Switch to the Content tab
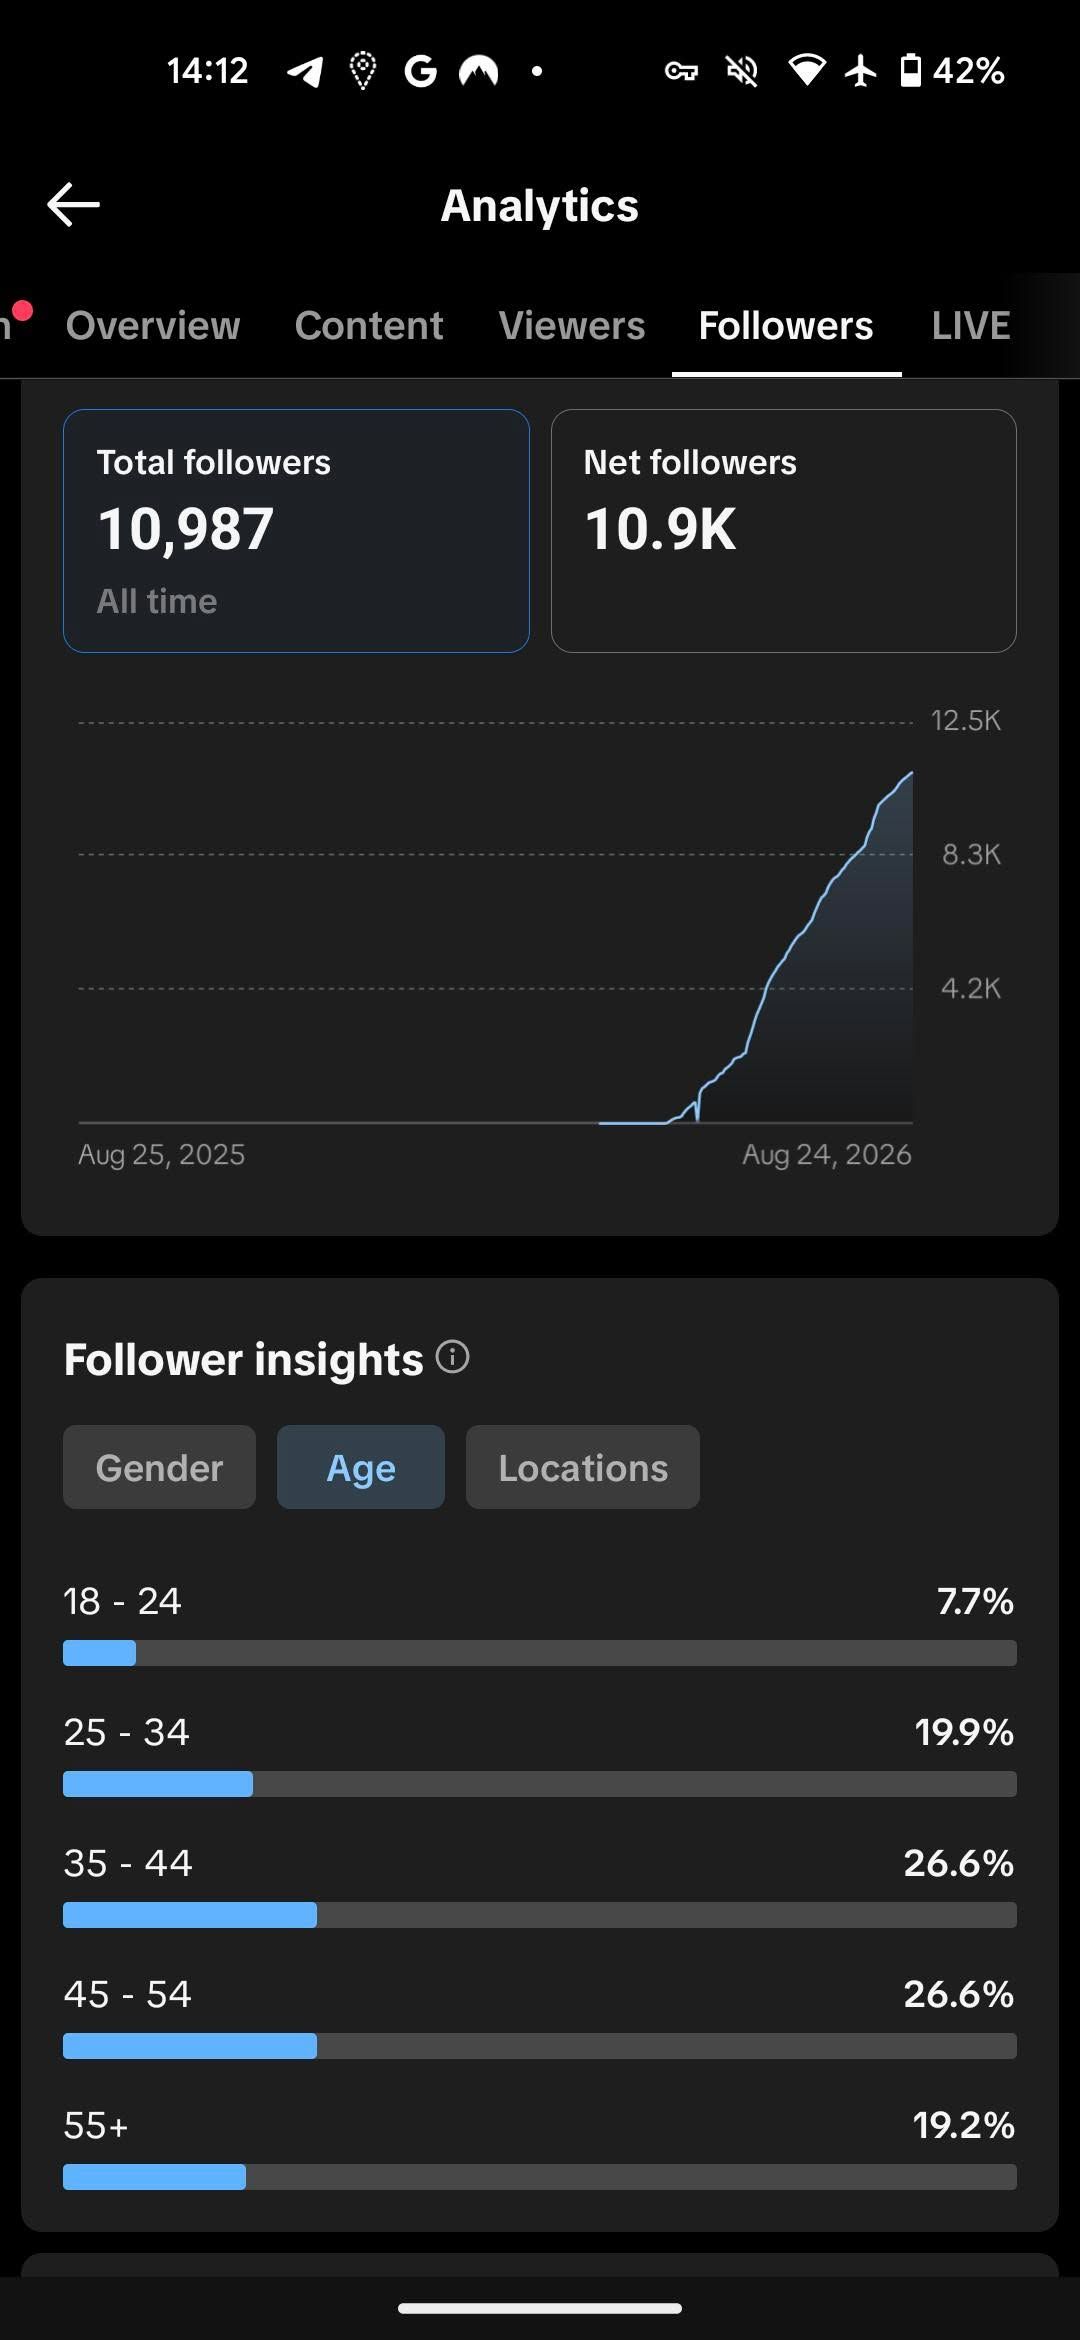Viewport: 1080px width, 2340px height. pos(369,325)
